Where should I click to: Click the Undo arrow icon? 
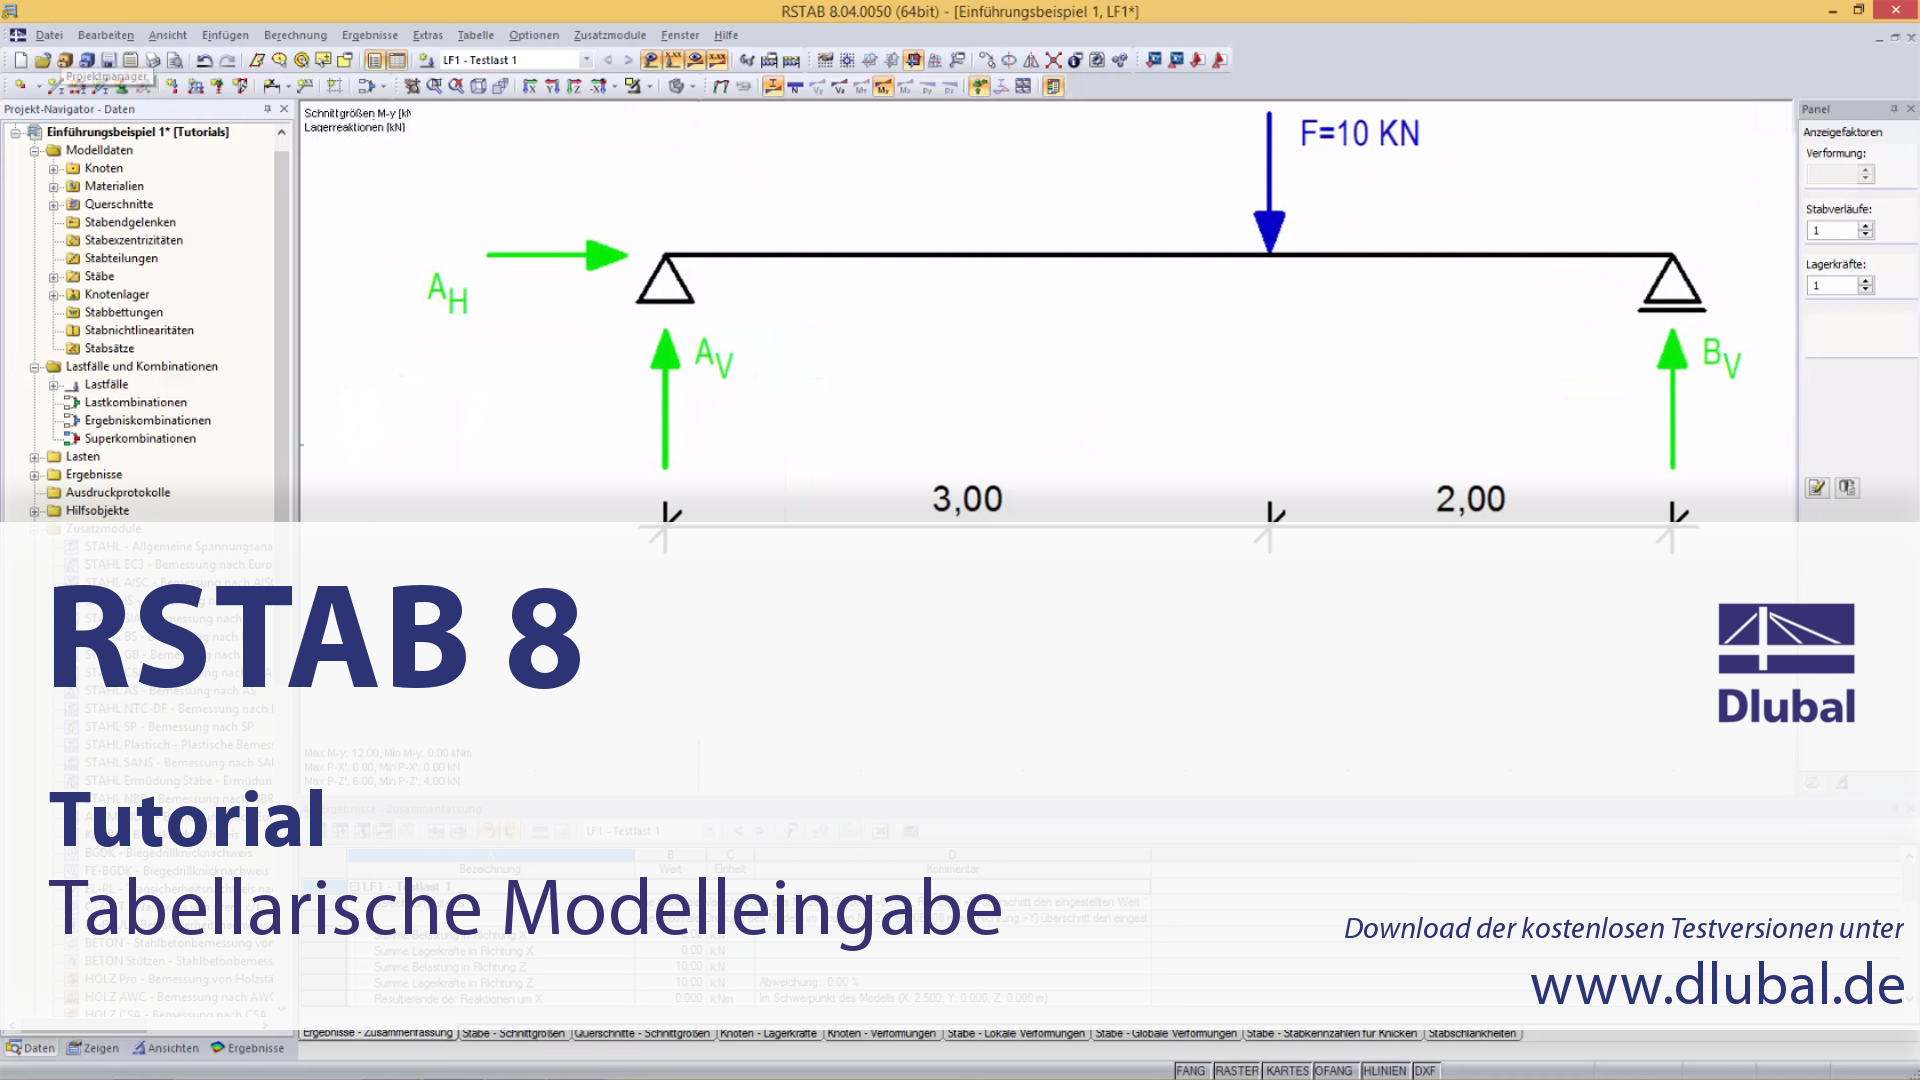click(x=204, y=60)
